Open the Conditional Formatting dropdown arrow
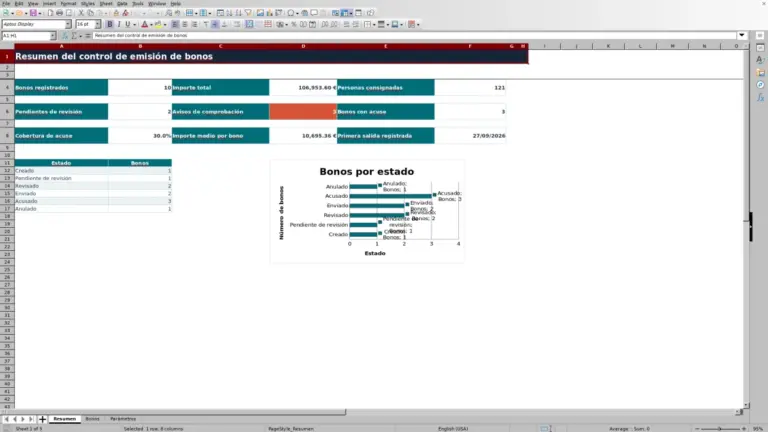This screenshot has height=432, width=768. [418, 24]
